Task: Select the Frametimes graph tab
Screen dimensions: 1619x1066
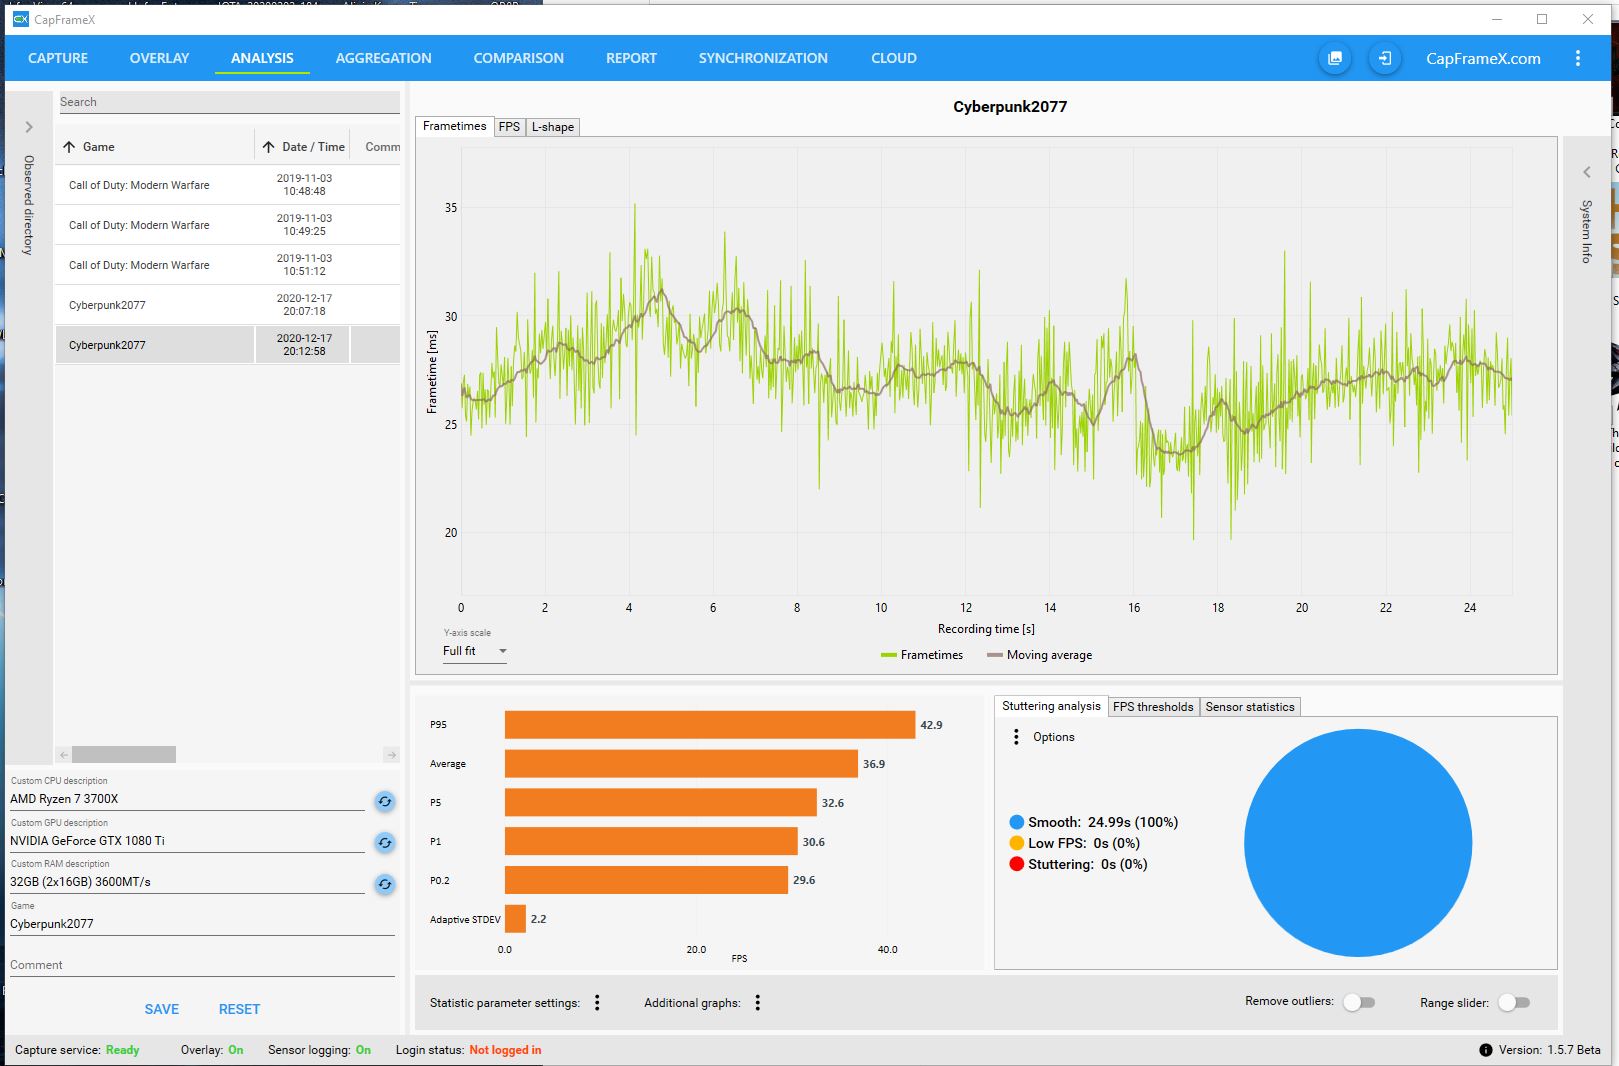Action: pyautogui.click(x=454, y=126)
